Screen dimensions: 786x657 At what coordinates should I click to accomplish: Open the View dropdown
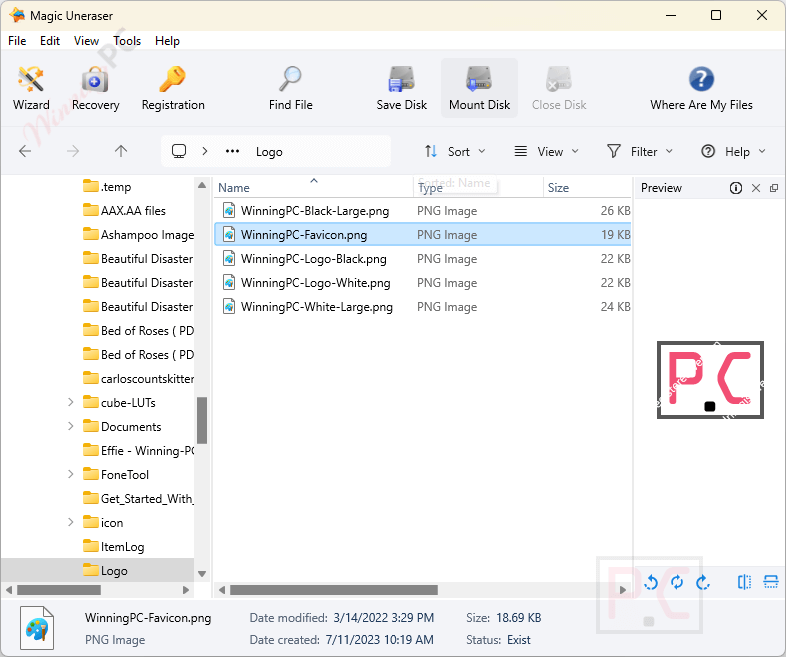tap(547, 151)
